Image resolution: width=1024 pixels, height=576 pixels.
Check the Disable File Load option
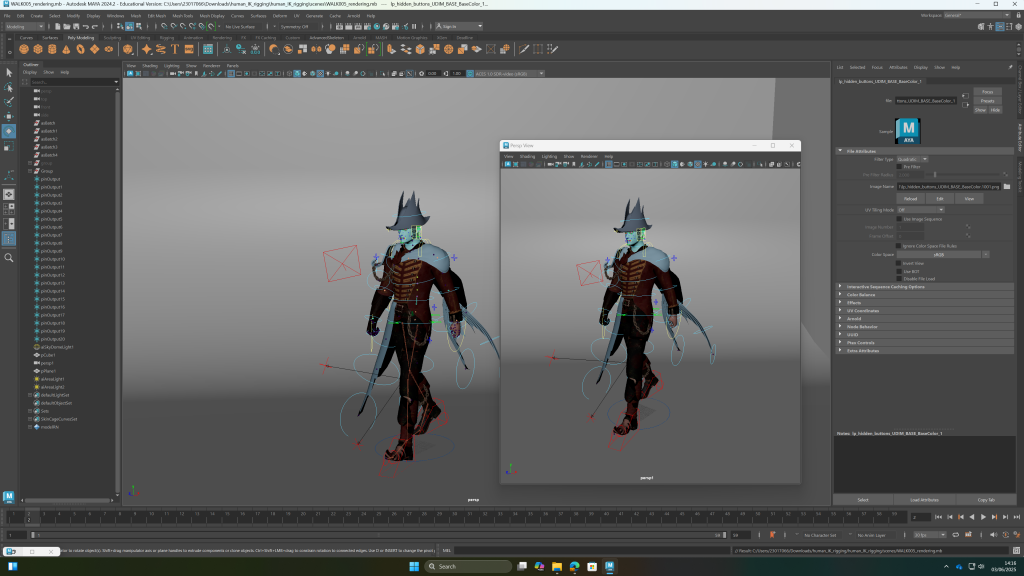[899, 278]
